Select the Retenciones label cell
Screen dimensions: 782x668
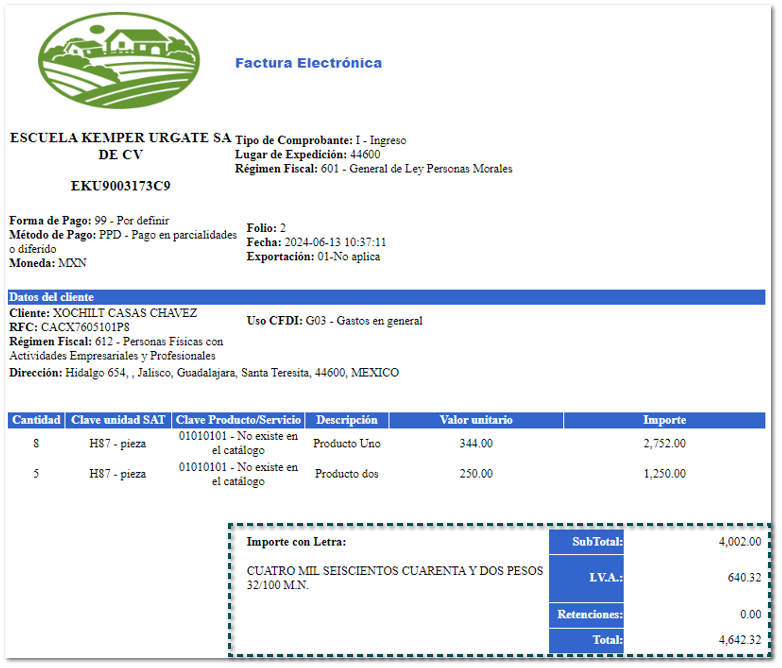(586, 615)
